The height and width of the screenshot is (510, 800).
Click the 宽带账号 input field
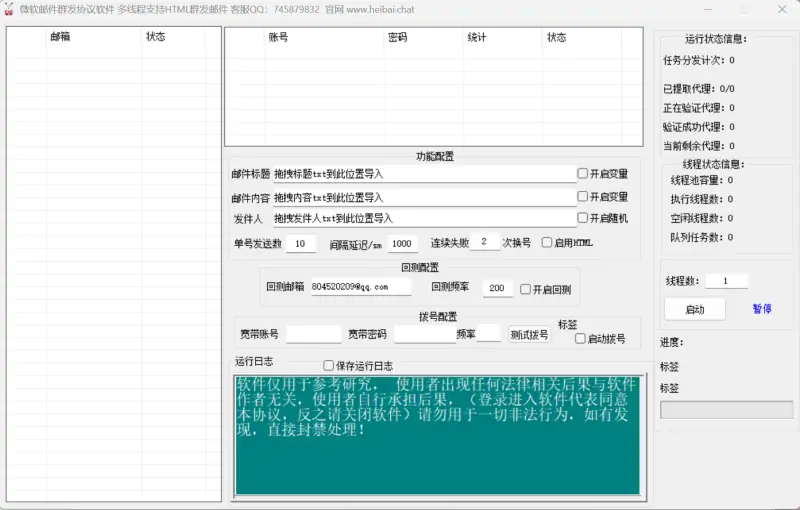click(x=313, y=334)
